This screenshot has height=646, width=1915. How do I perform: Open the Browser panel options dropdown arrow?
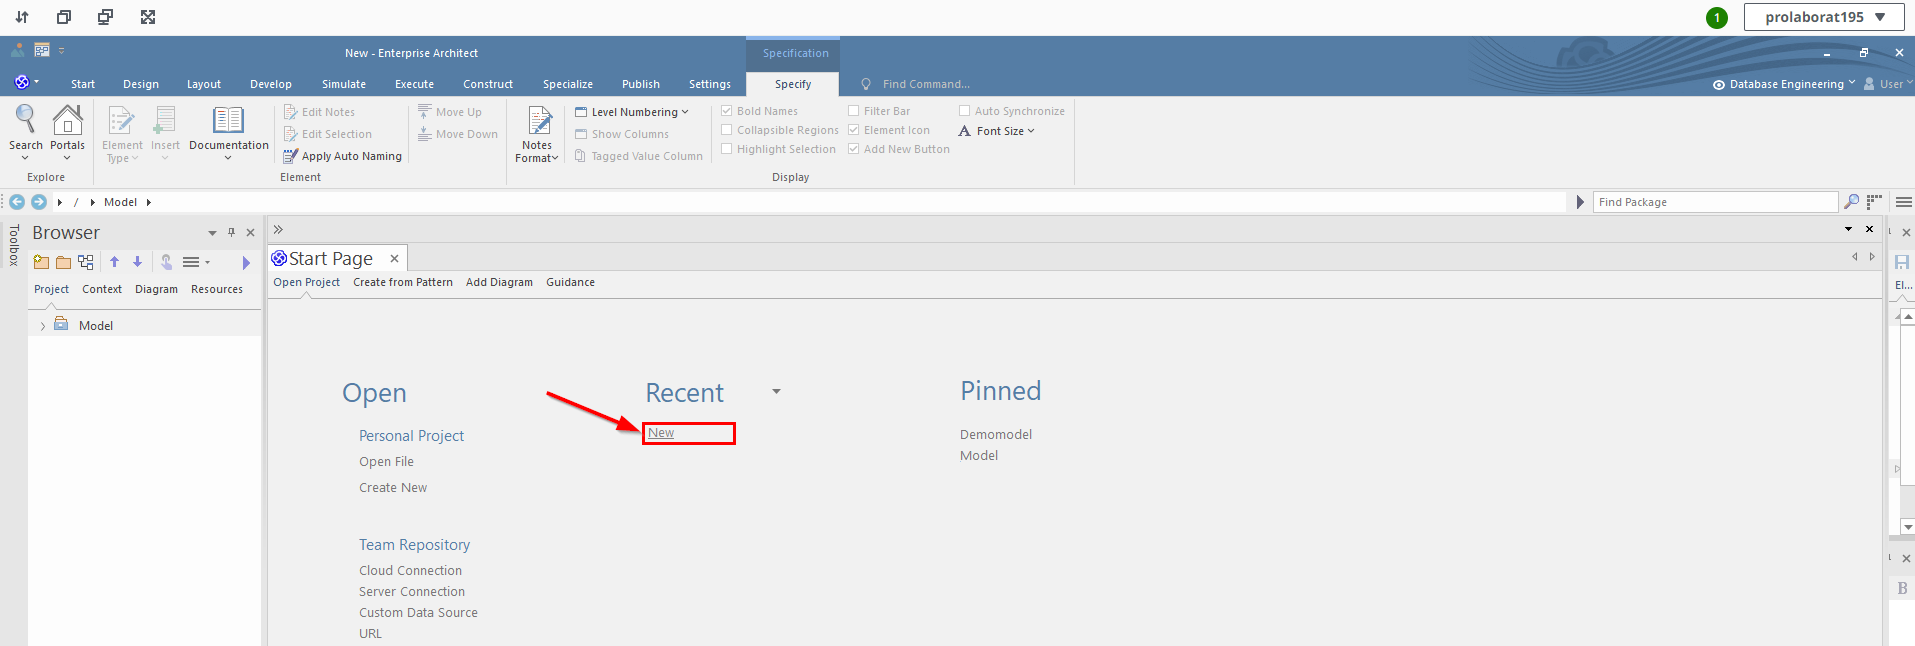[212, 233]
